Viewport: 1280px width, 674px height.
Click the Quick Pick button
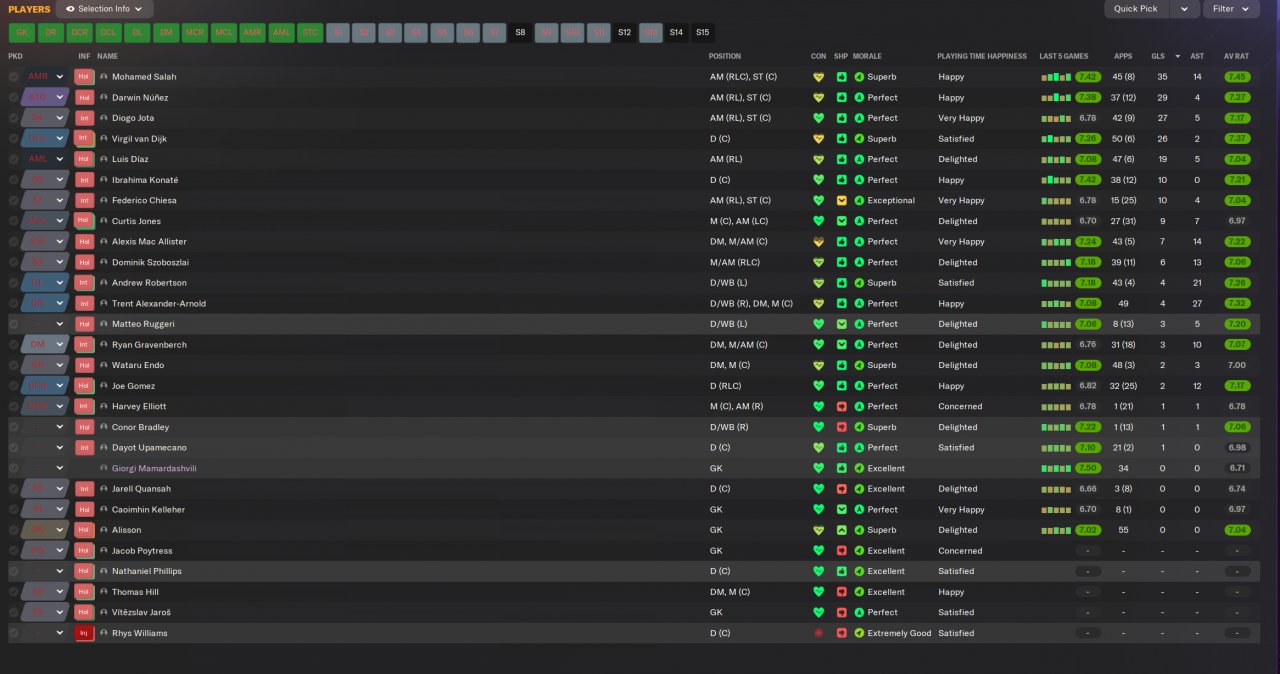click(1137, 9)
